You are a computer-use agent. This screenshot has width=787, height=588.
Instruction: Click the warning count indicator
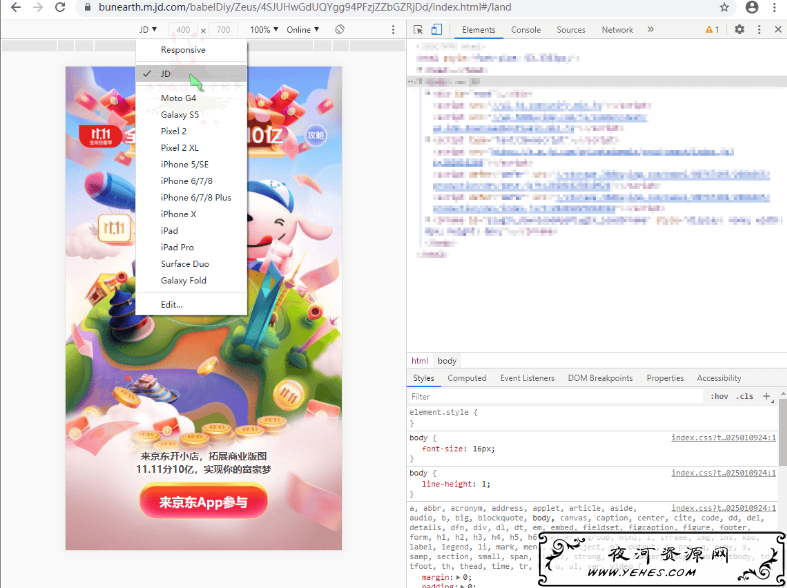(712, 30)
